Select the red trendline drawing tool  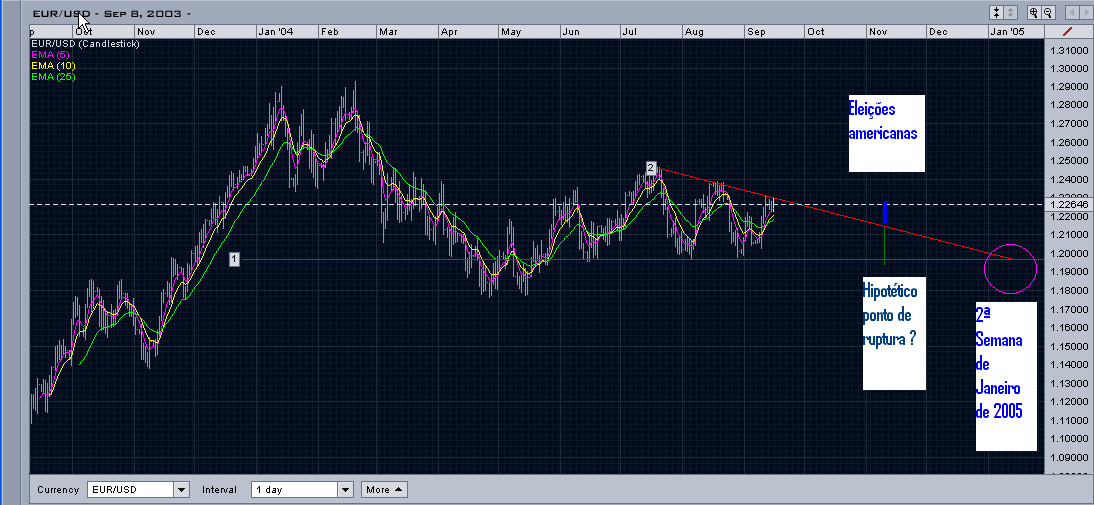1066,33
